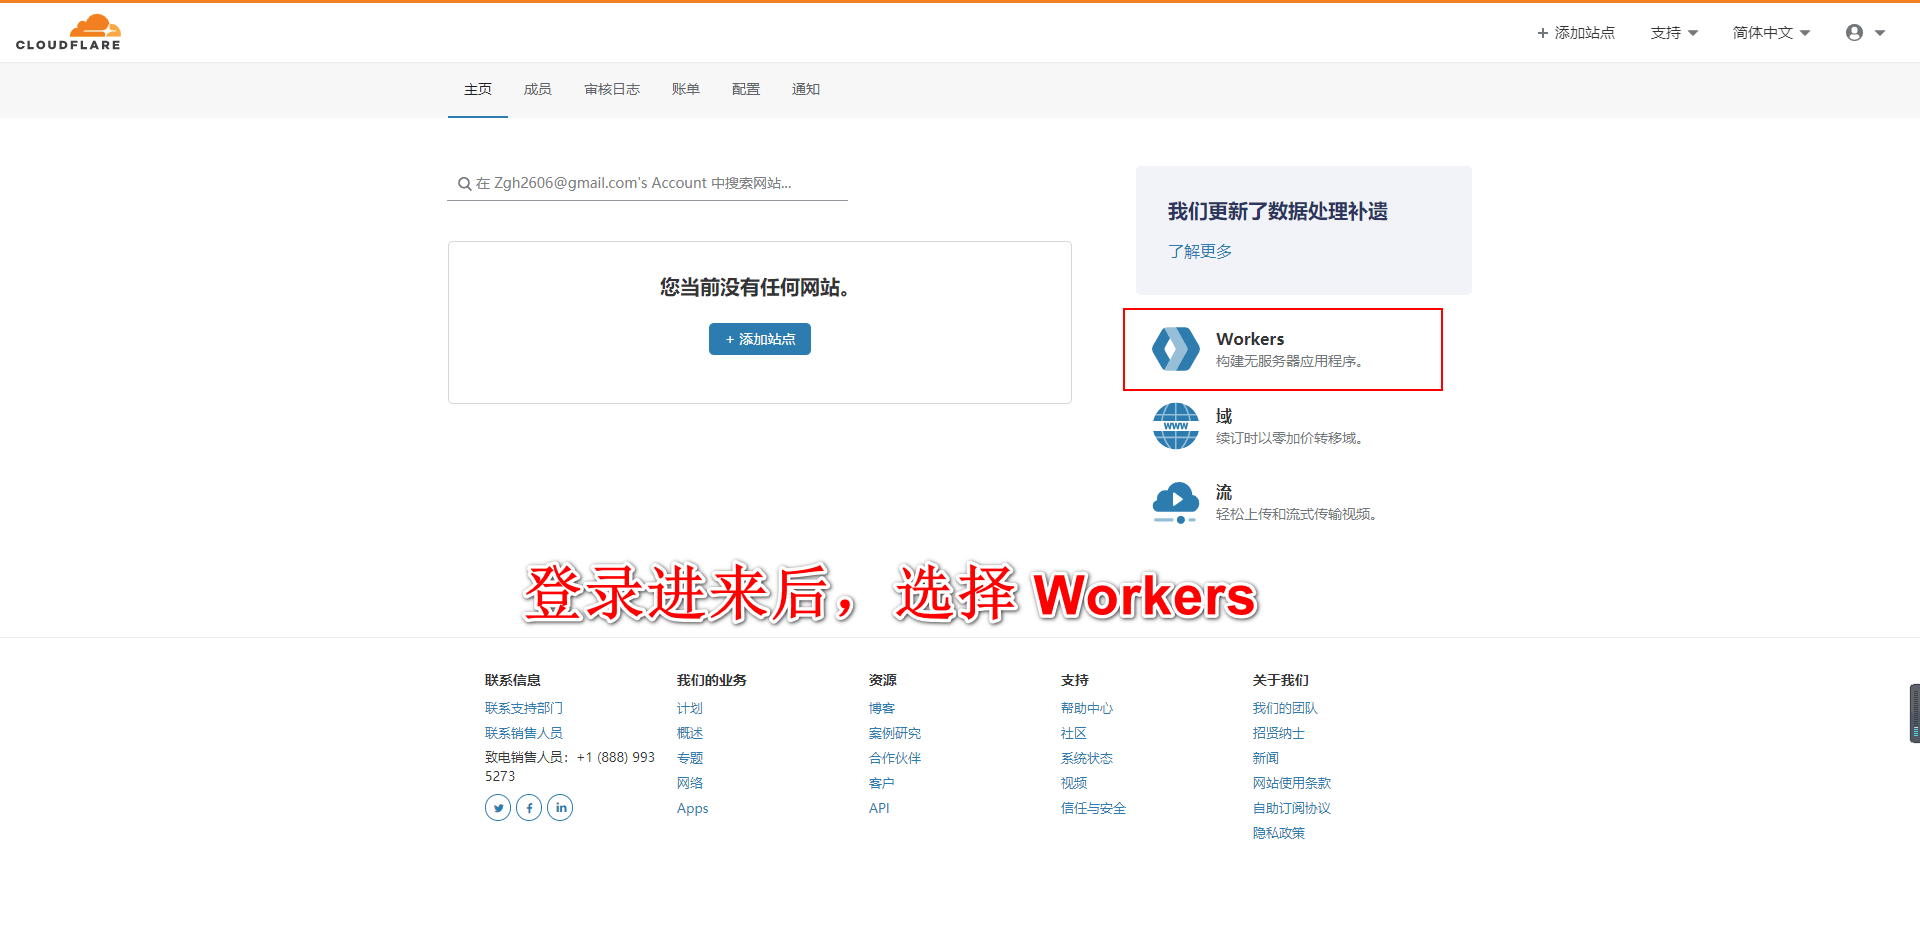Image resolution: width=1920 pixels, height=937 pixels.
Task: Go to the 配置 tab
Action: click(746, 89)
